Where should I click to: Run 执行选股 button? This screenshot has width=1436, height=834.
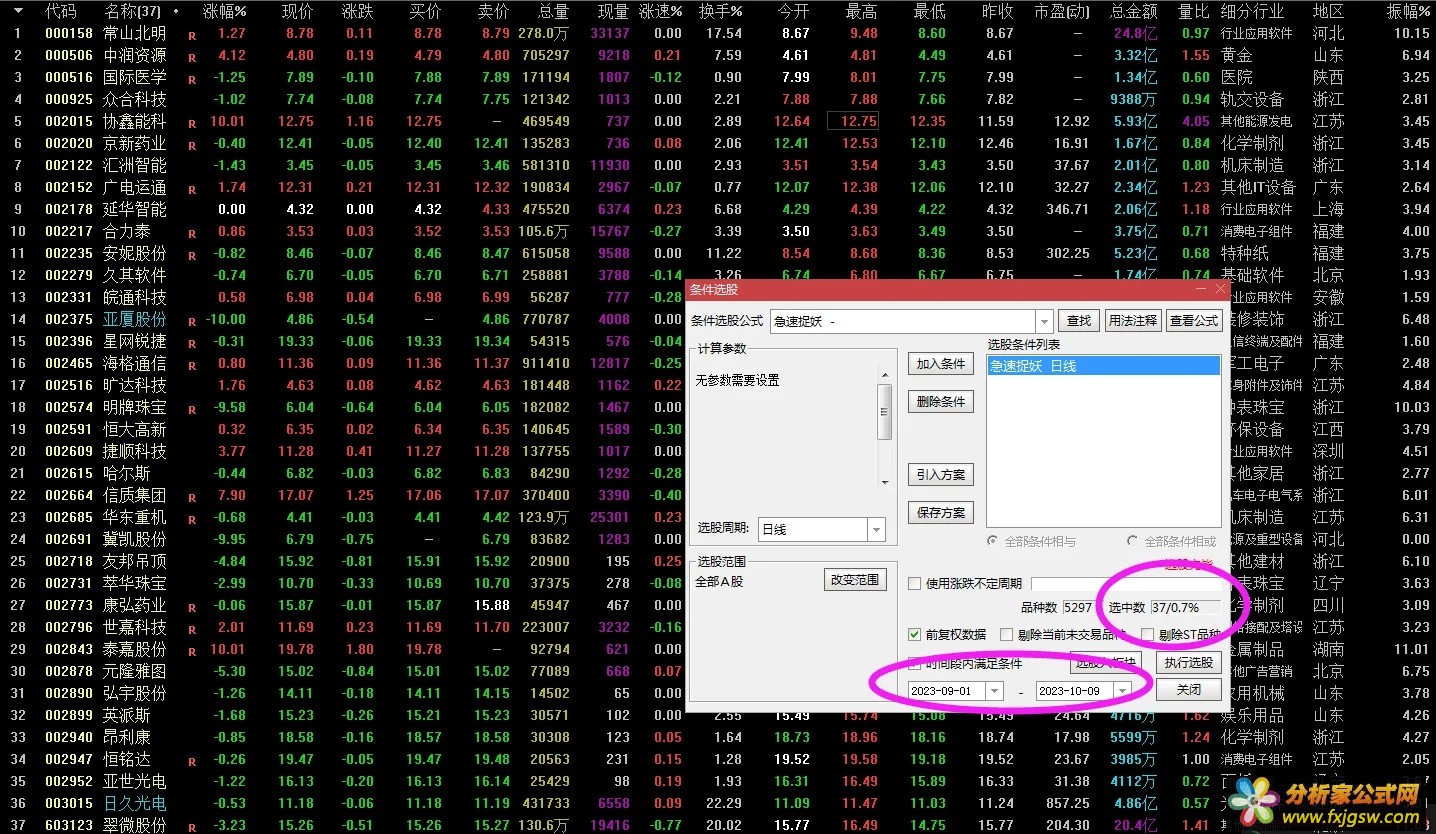pyautogui.click(x=1188, y=662)
